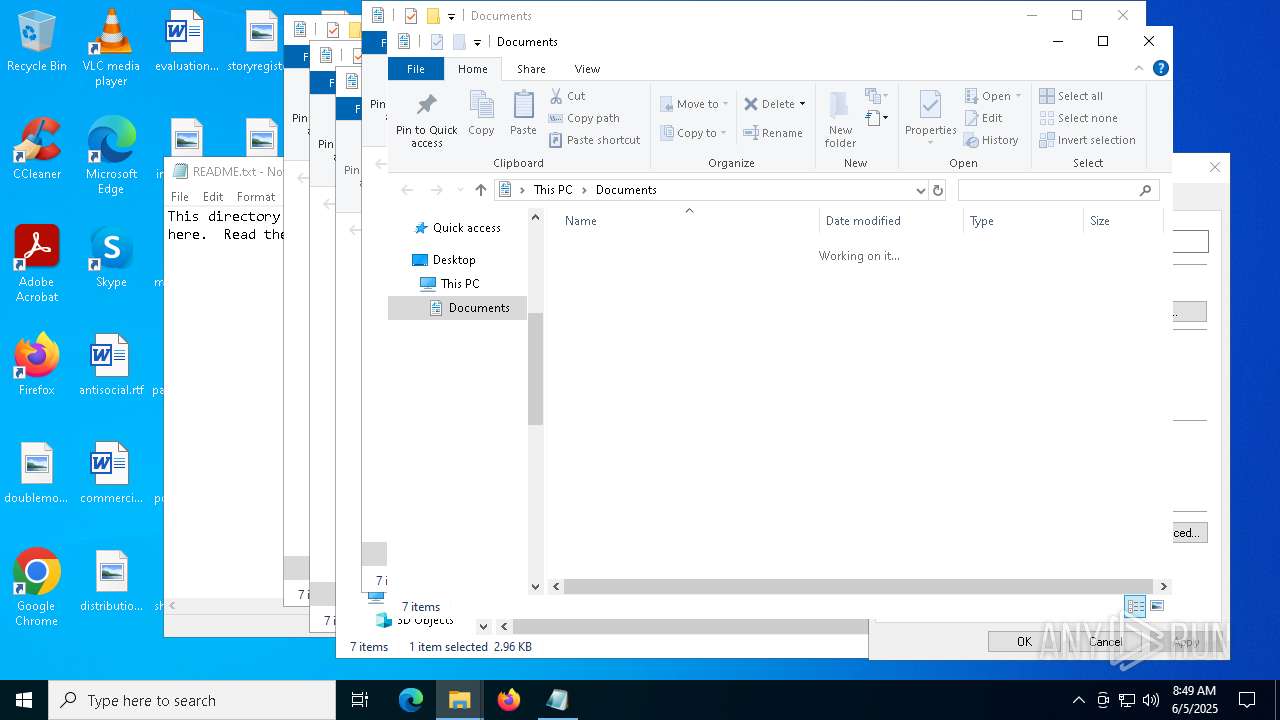Click OK button in dialog
The image size is (1280, 720).
1024,642
